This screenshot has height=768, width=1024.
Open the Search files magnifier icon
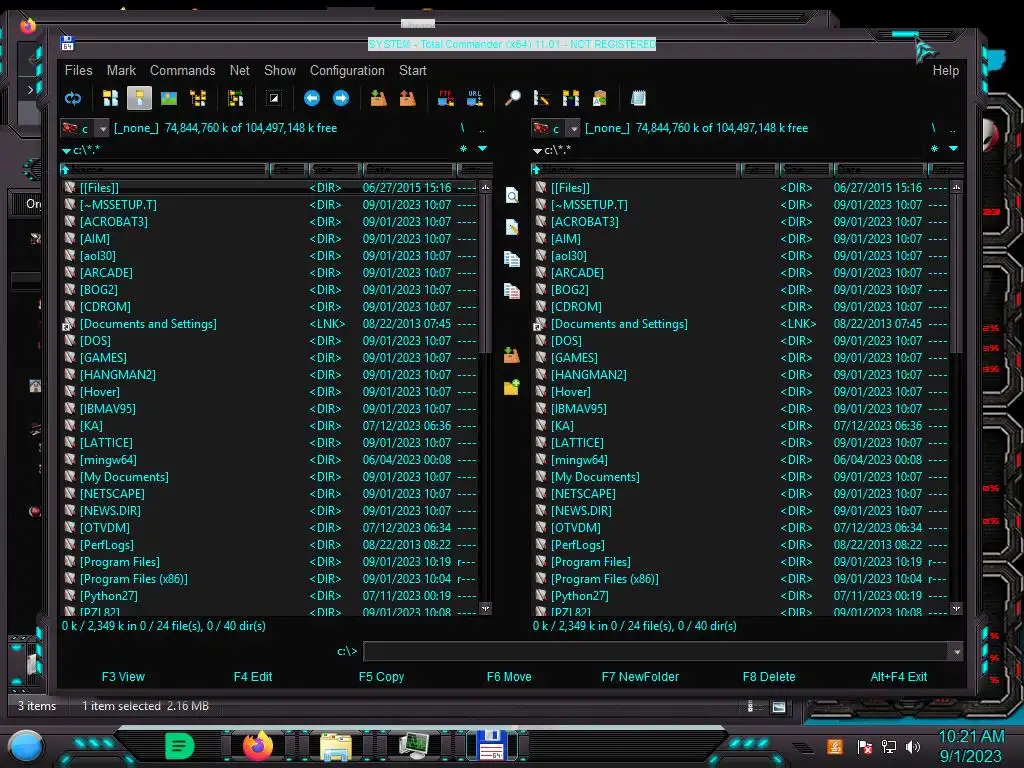pyautogui.click(x=513, y=99)
